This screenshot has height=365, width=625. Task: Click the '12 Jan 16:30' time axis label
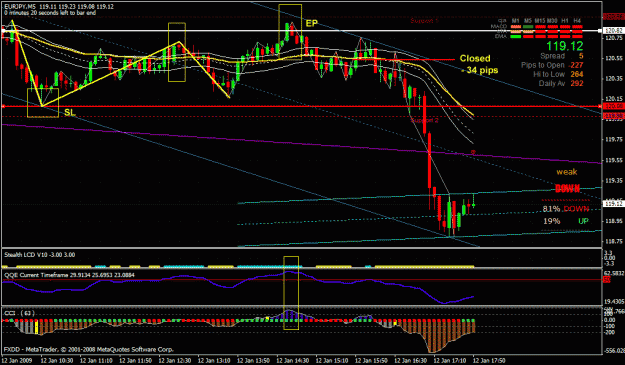[410, 361]
